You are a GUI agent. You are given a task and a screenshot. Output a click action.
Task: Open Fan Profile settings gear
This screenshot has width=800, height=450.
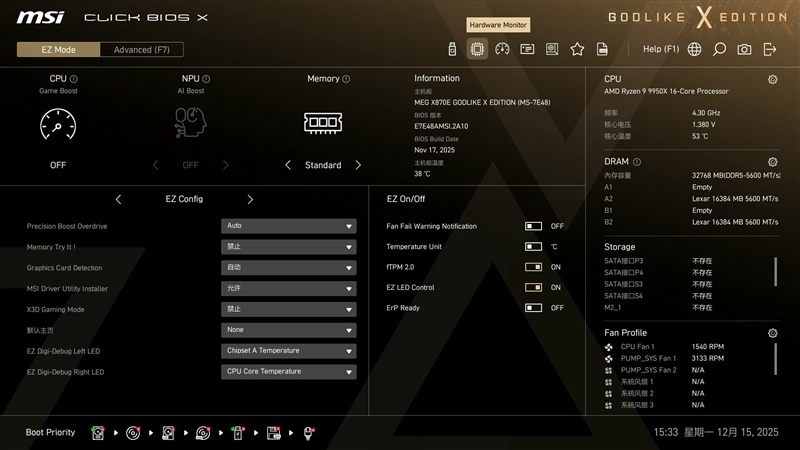tap(772, 333)
